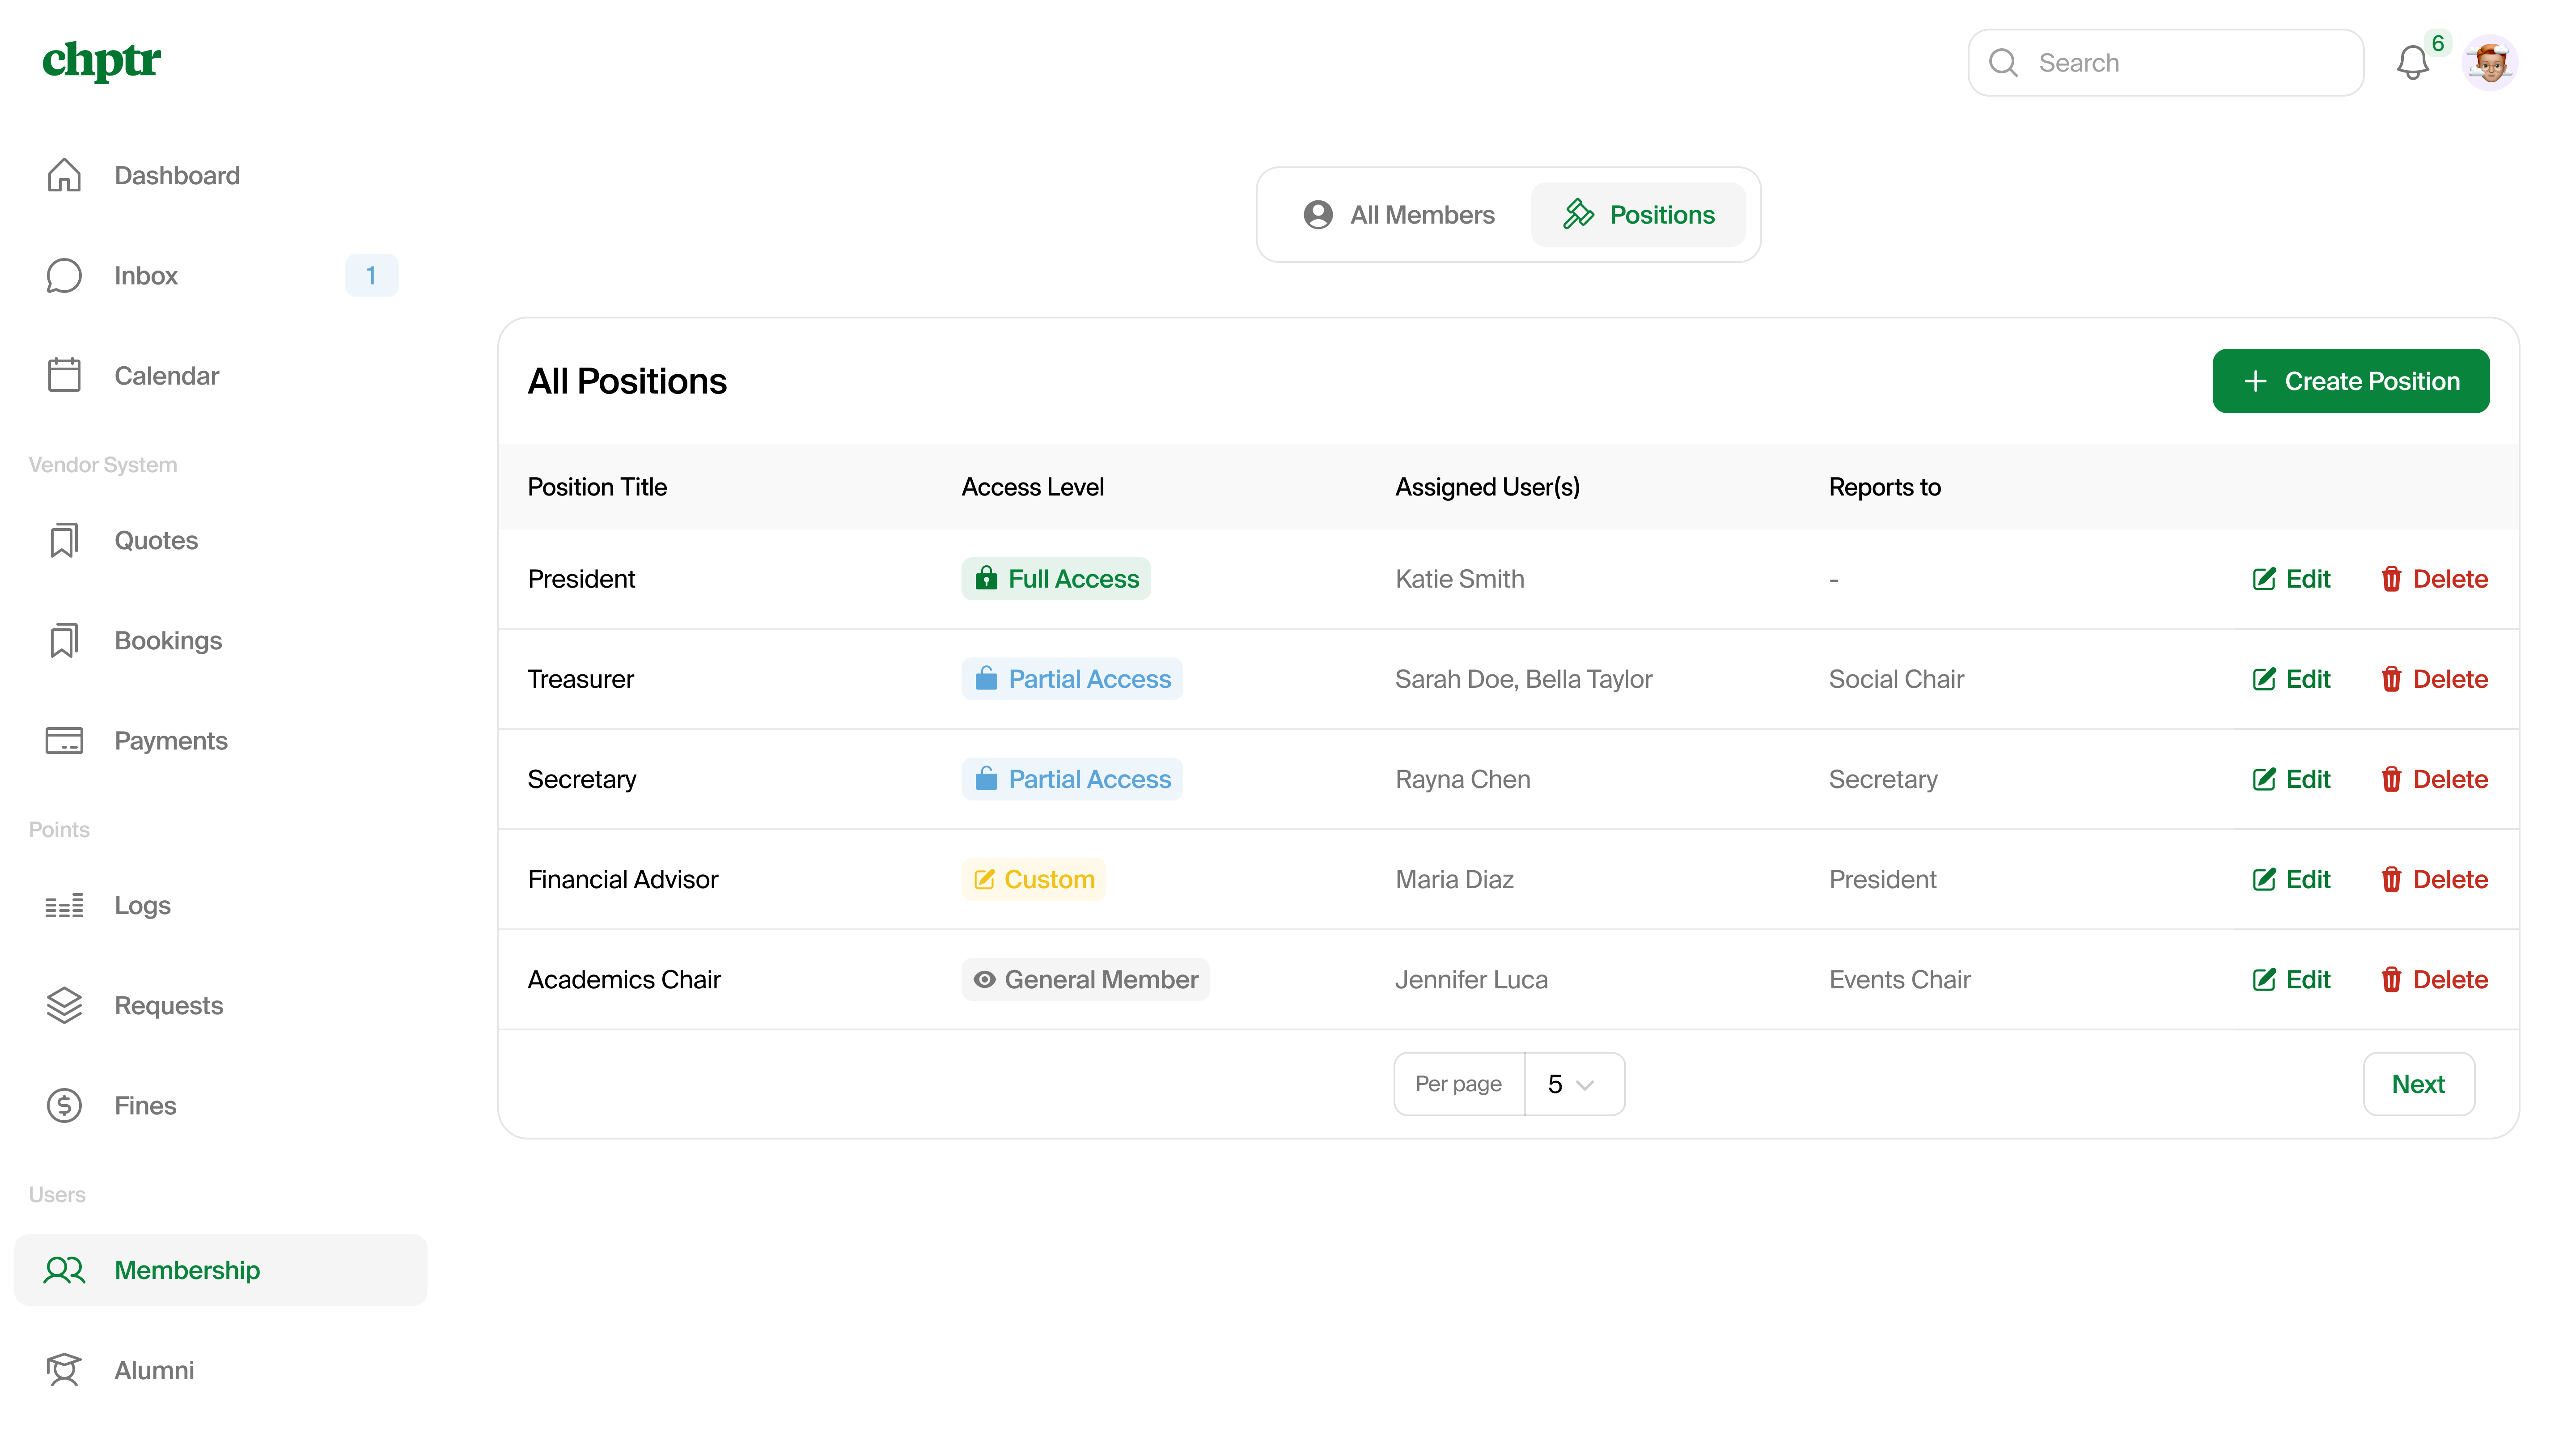Open Alumni page

220,1370
